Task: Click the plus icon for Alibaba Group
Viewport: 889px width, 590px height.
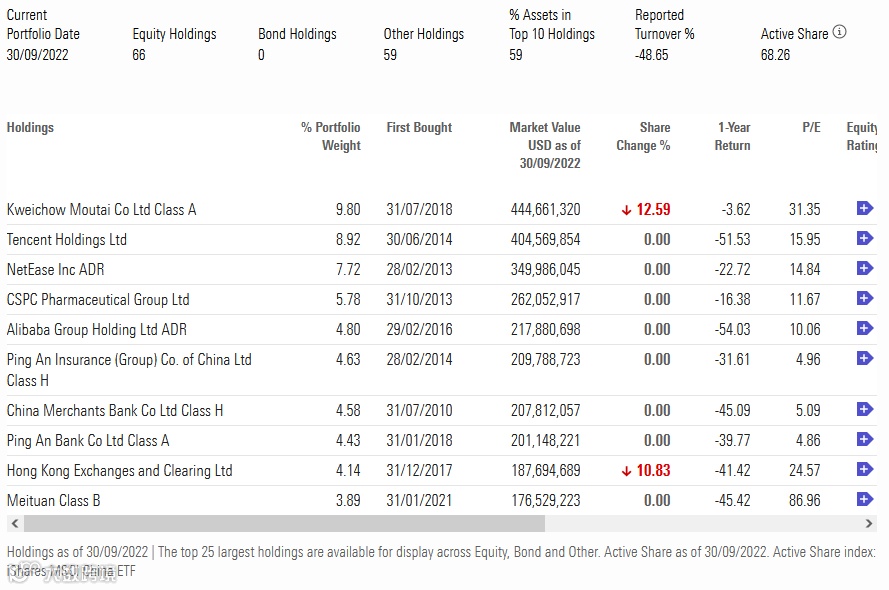Action: click(865, 329)
